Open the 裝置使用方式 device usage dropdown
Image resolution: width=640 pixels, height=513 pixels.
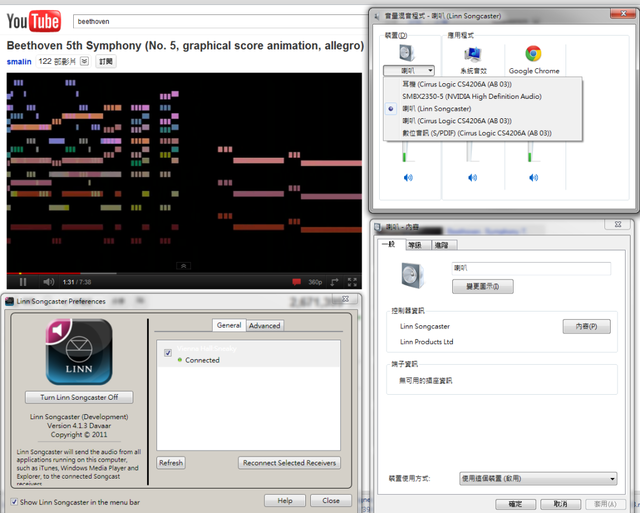538,478
